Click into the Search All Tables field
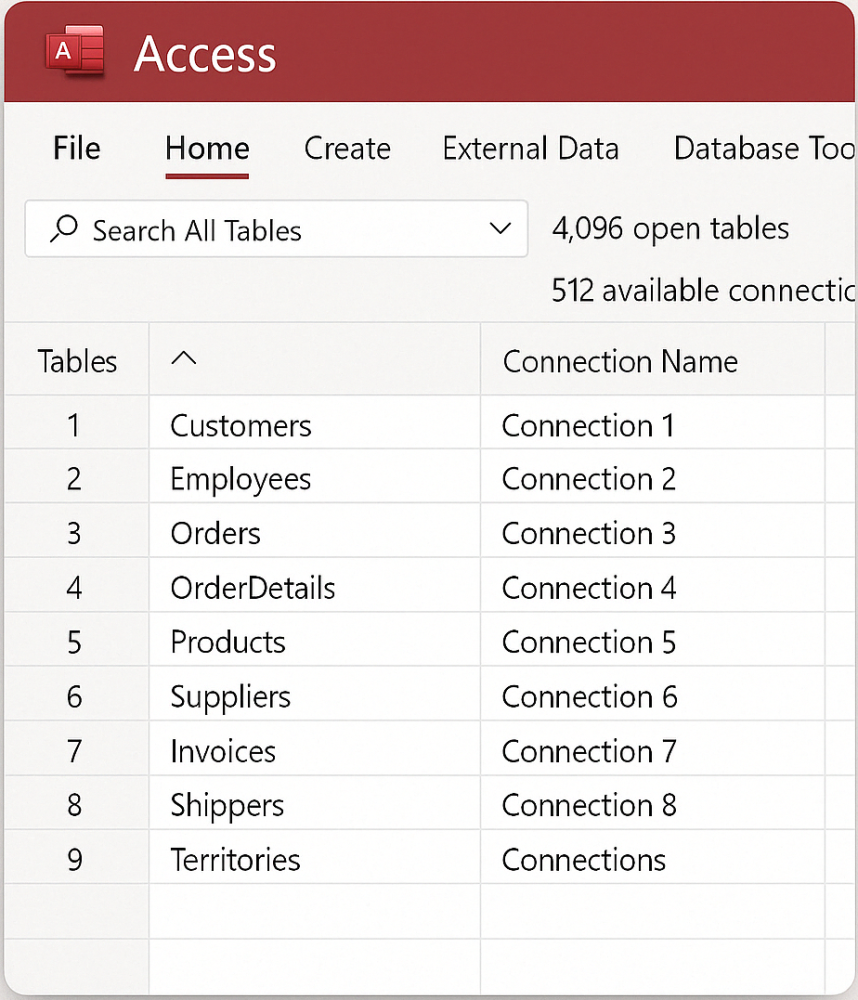 (x=276, y=228)
